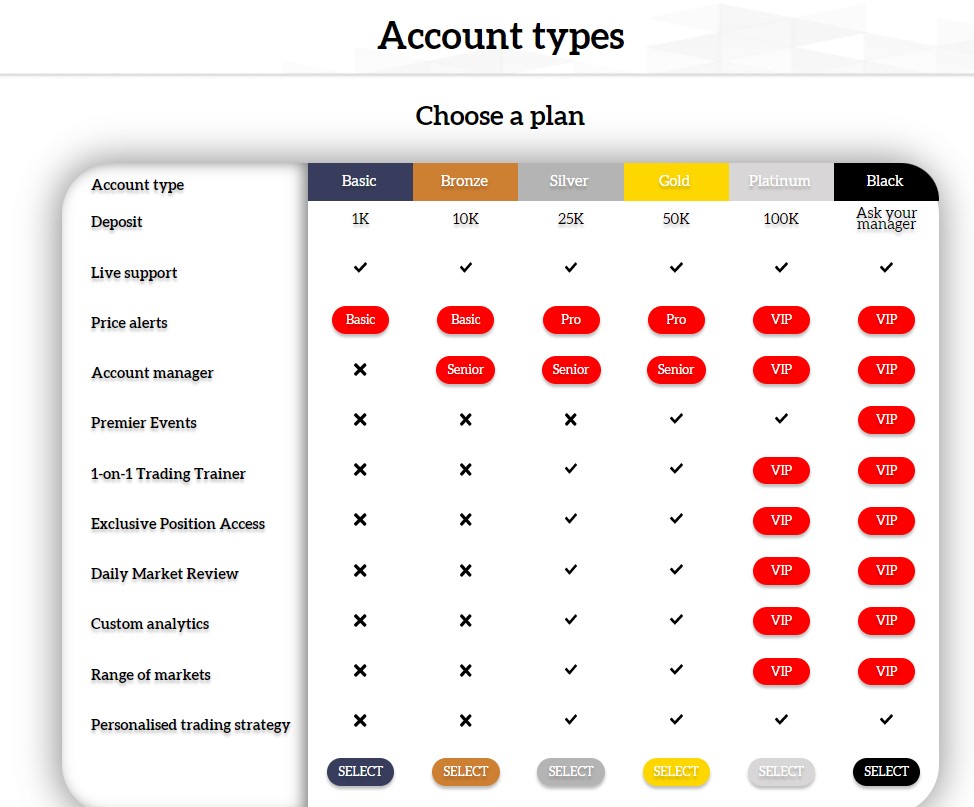The width and height of the screenshot is (974, 807).
Task: Click Premier Events cross for Basic
Action: [x=360, y=420]
